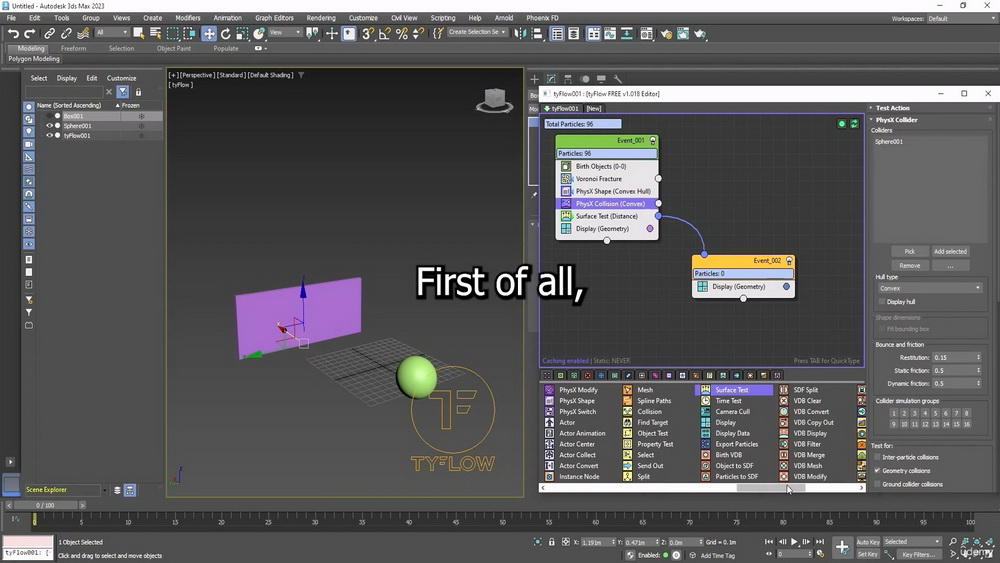Toggle the Angle Snap icon
This screenshot has height=563, width=1000.
[385, 34]
